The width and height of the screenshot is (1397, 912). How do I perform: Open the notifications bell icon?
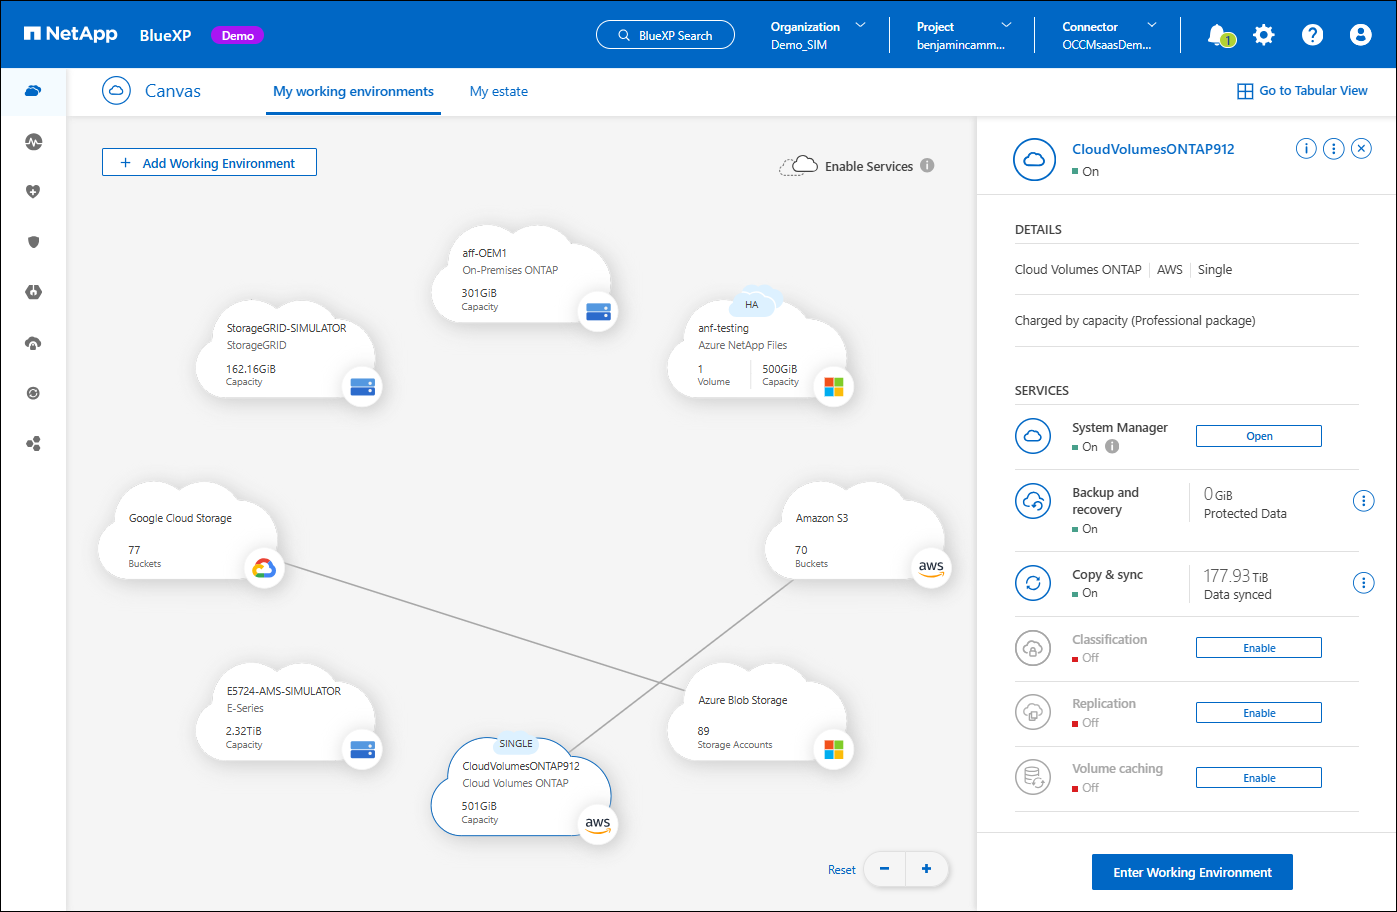1218,35
